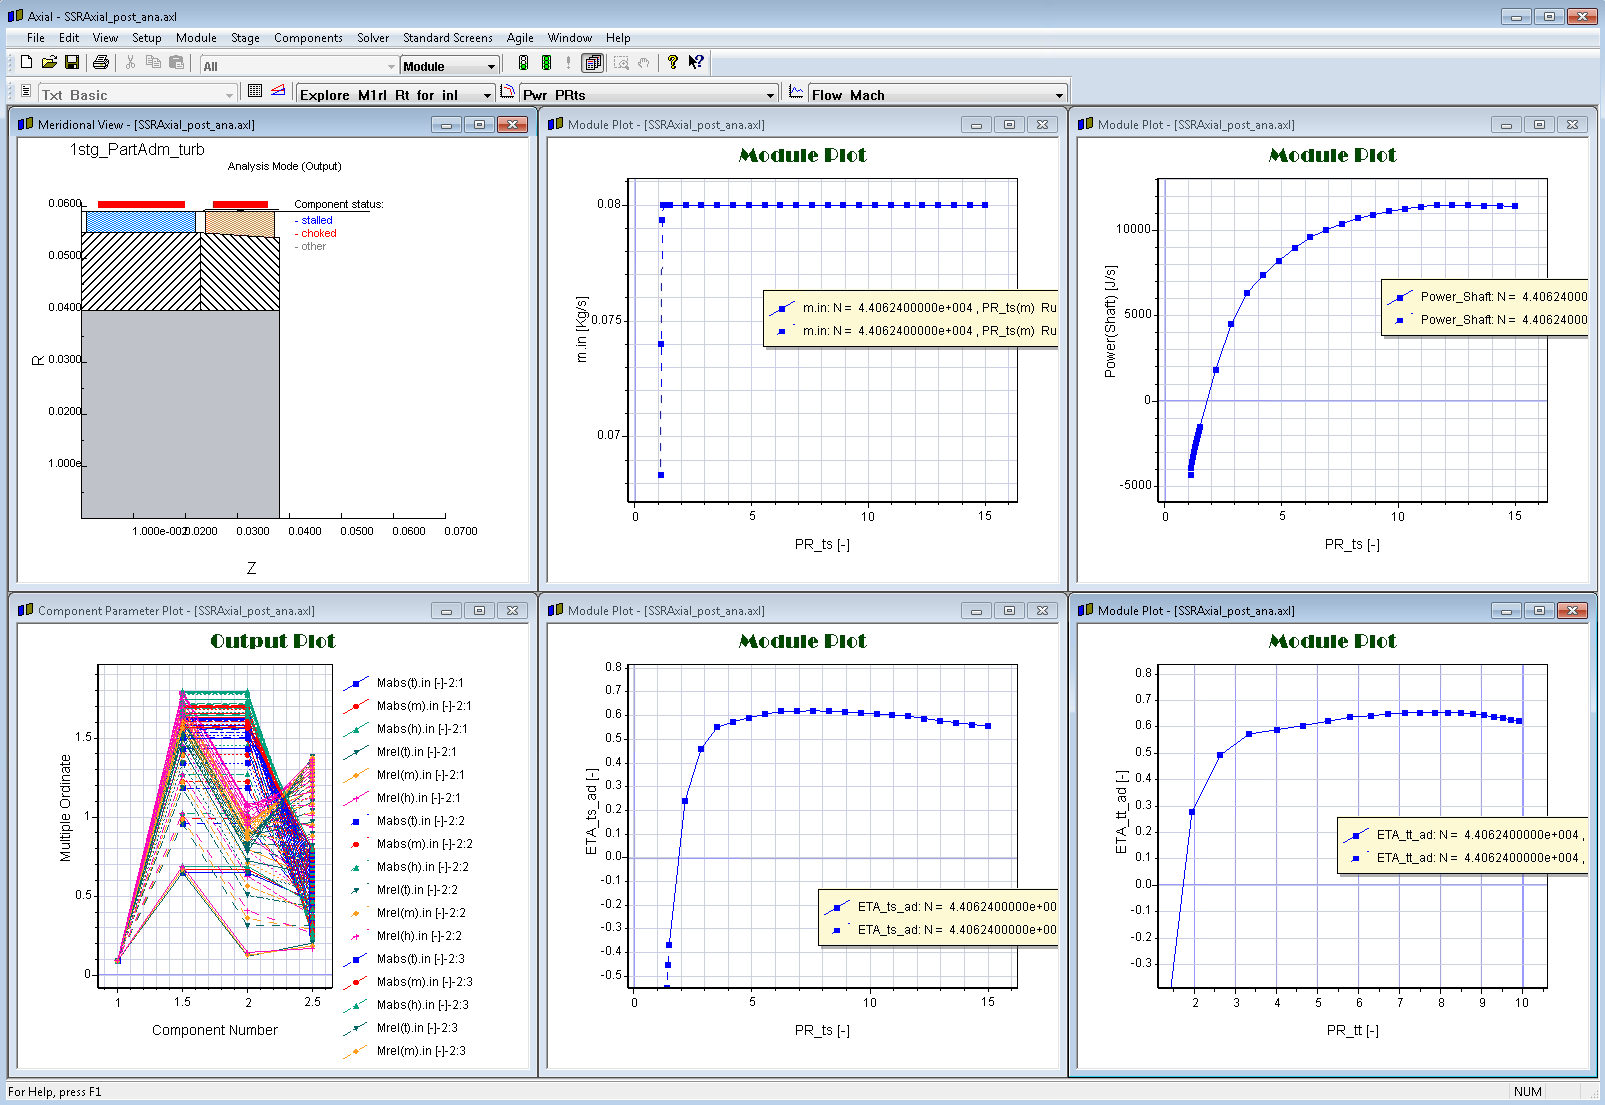Open the Explore M1rl Rt for inl dropdown
The height and width of the screenshot is (1105, 1605).
point(487,95)
